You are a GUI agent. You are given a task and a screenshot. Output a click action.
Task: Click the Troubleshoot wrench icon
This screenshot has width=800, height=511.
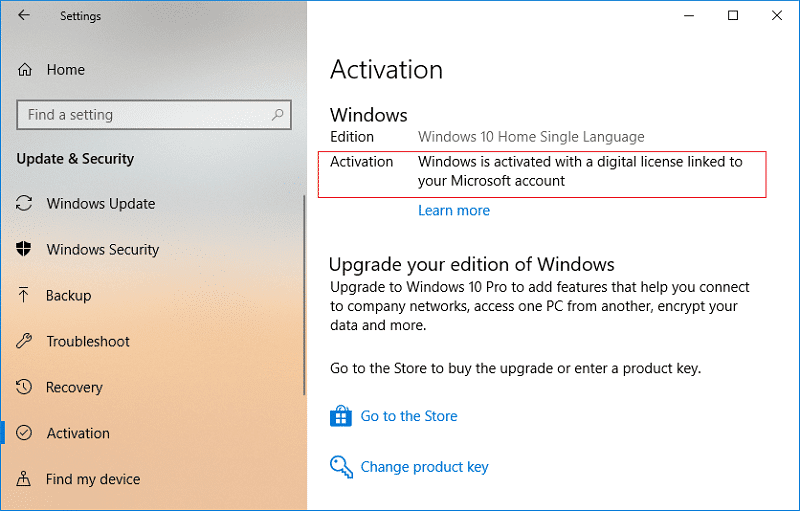point(25,342)
